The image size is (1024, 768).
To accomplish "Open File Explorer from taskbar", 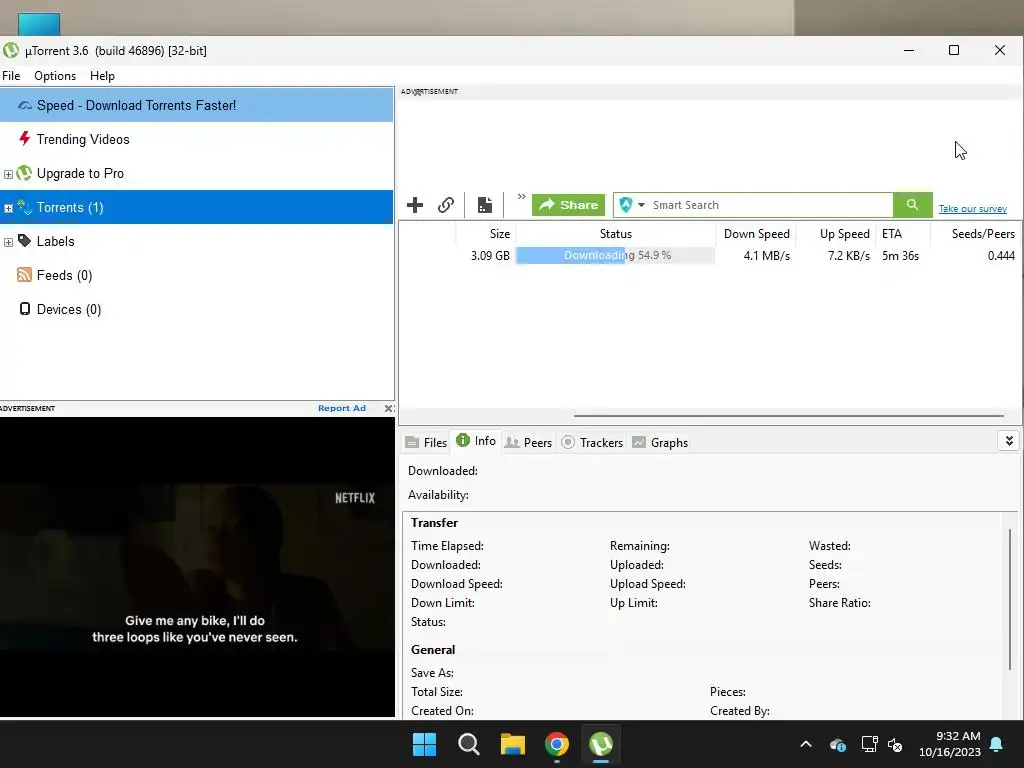I will pyautogui.click(x=513, y=744).
